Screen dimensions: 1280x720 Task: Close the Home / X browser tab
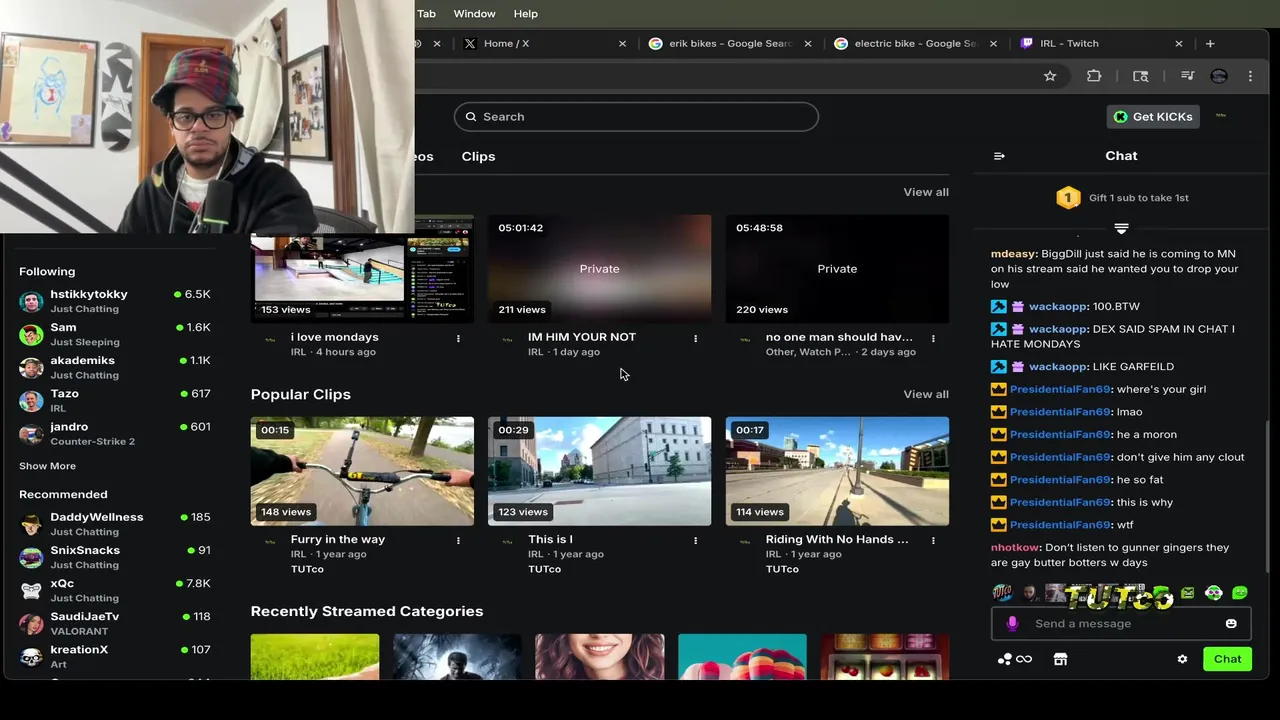622,43
